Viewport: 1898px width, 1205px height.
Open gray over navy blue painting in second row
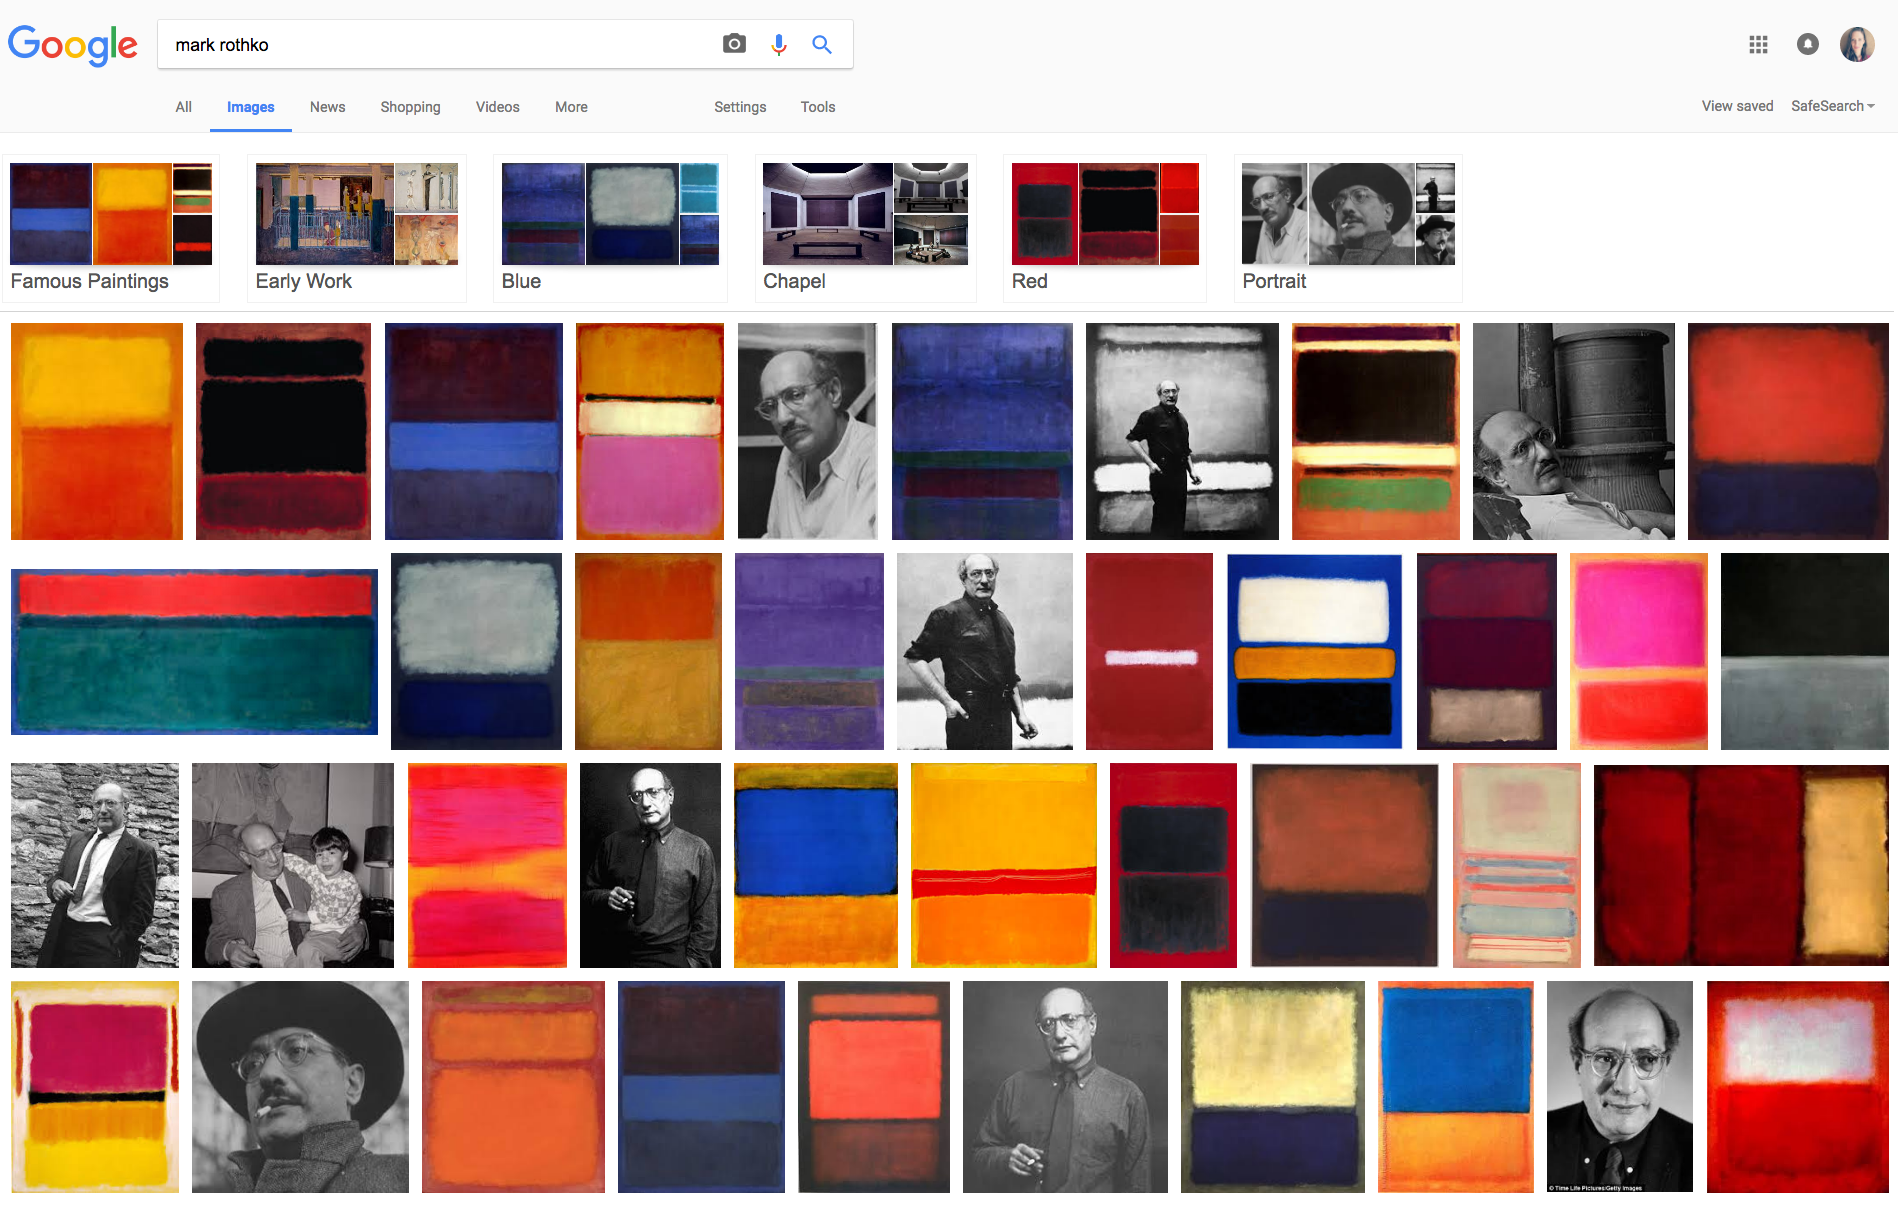pyautogui.click(x=476, y=651)
